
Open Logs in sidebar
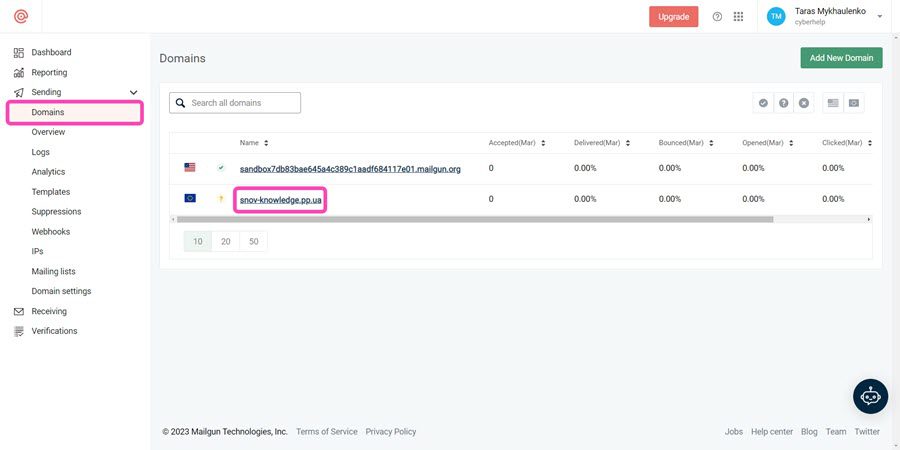[x=41, y=152]
